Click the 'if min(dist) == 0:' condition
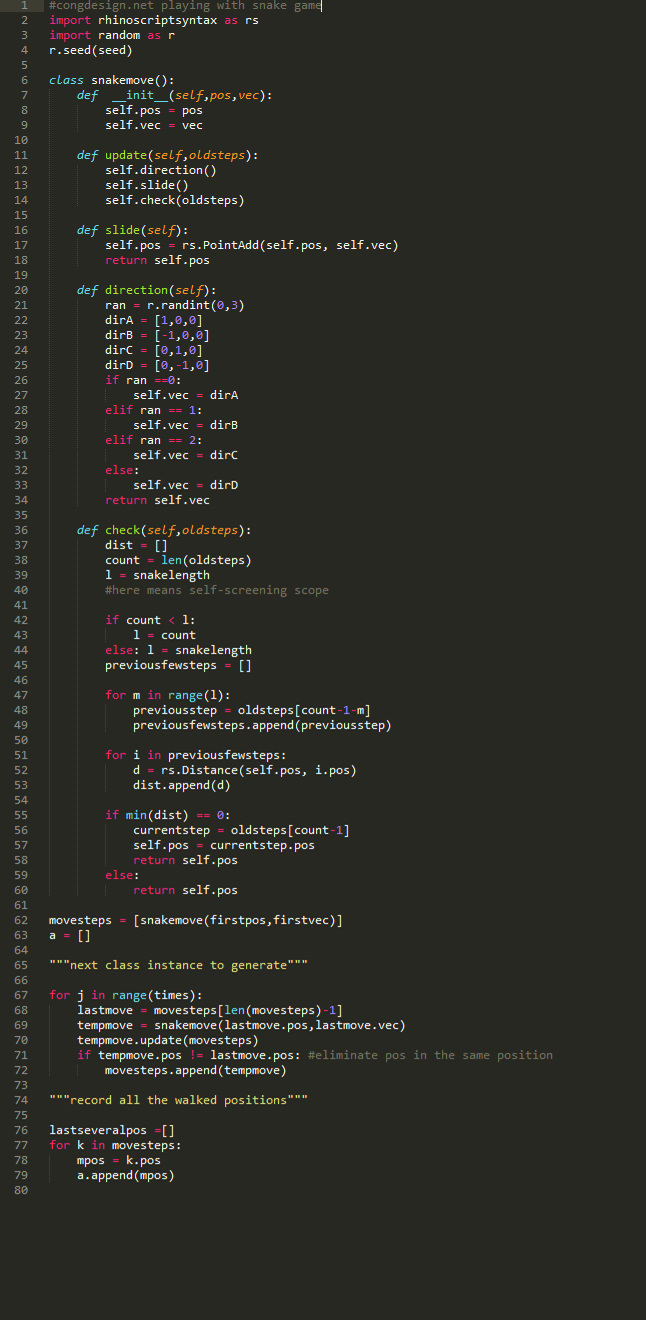Image resolution: width=646 pixels, height=1320 pixels. click(168, 815)
